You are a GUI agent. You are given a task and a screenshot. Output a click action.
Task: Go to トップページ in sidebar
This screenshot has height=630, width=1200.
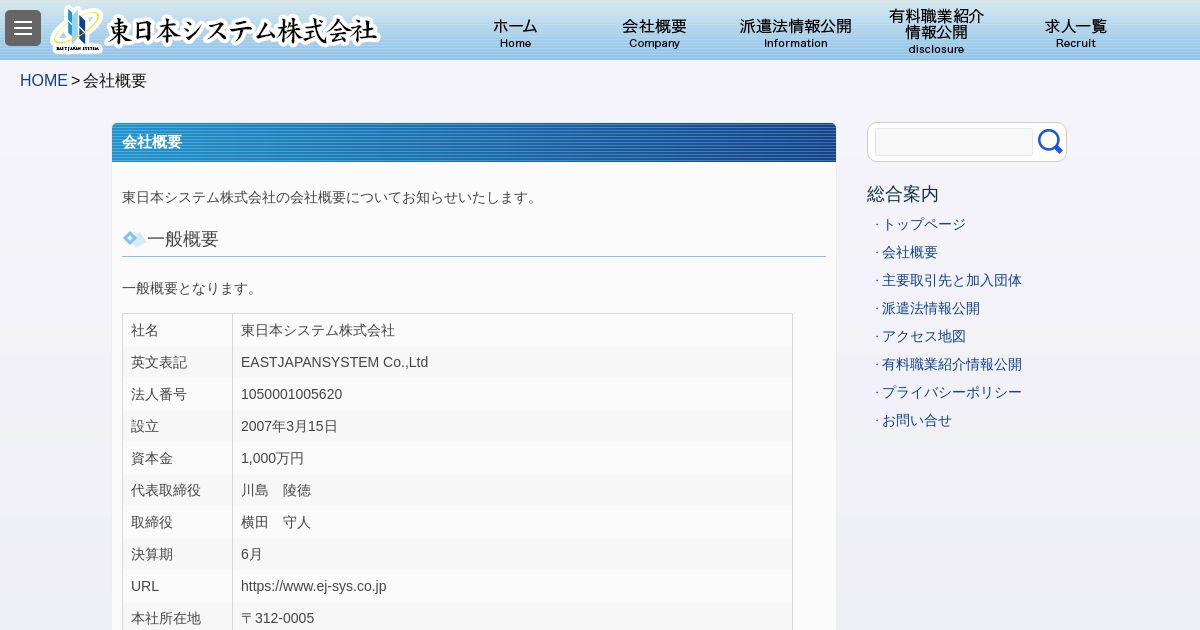point(924,224)
